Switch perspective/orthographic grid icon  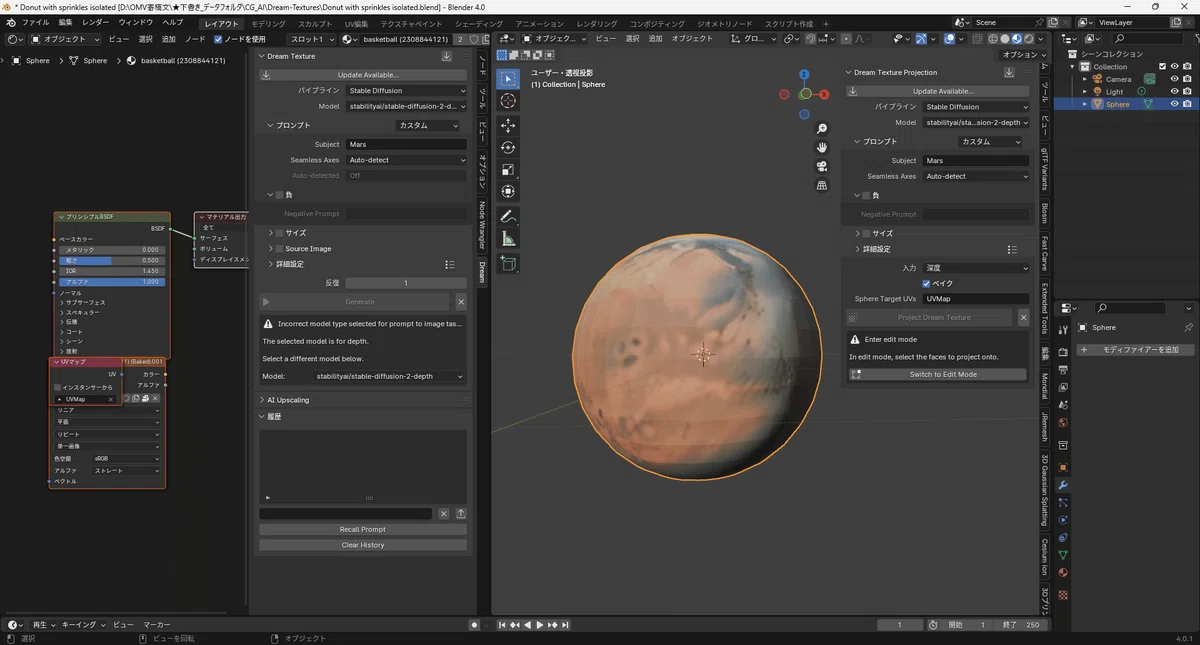822,185
